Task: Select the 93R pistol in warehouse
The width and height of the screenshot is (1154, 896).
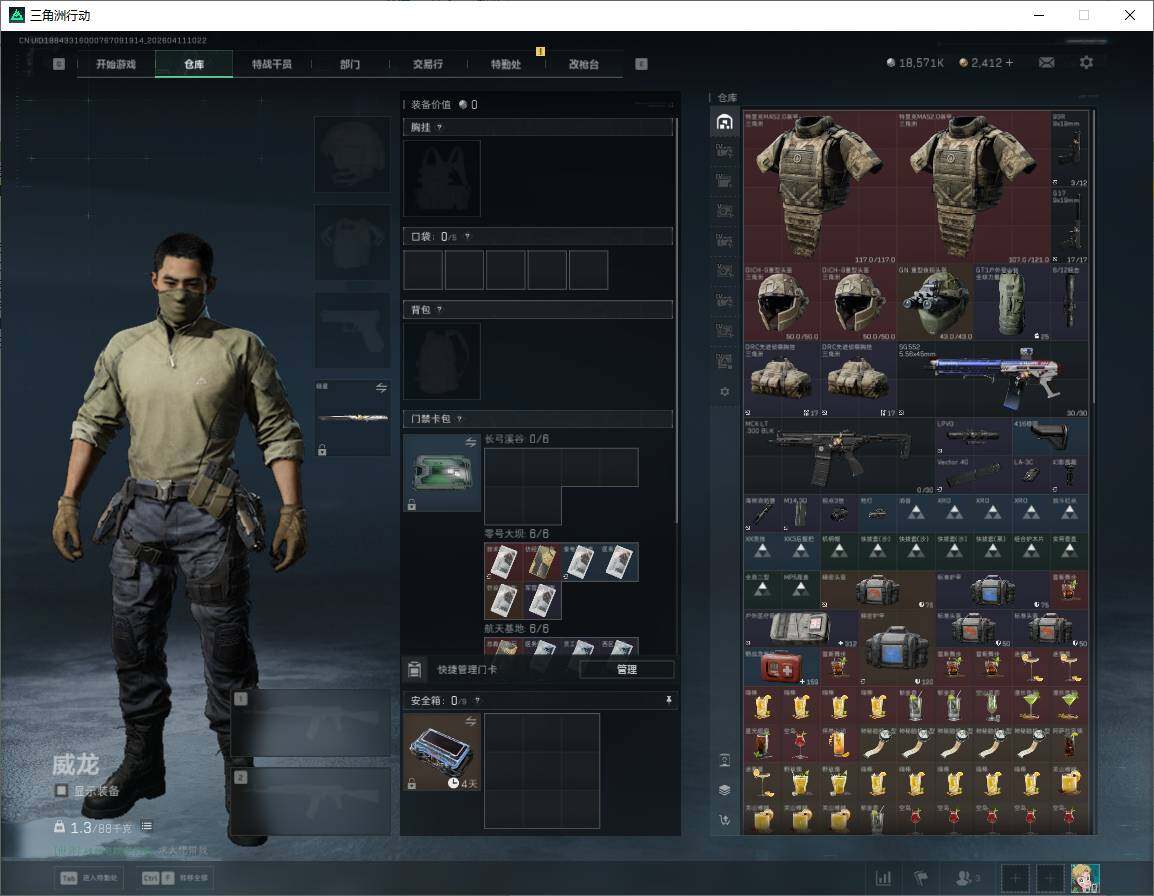Action: (x=1069, y=149)
